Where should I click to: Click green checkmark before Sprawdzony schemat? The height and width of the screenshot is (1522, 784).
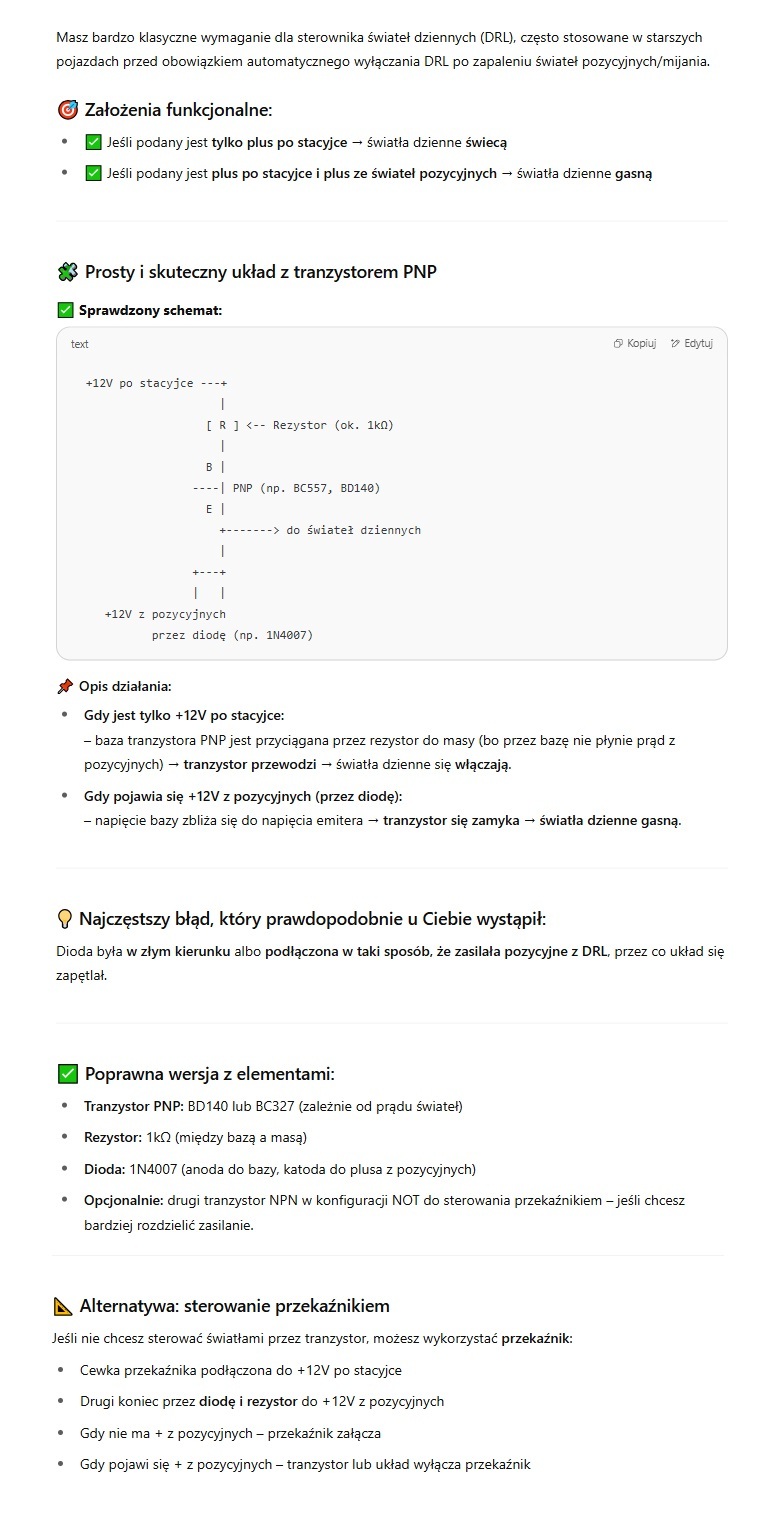(x=66, y=311)
